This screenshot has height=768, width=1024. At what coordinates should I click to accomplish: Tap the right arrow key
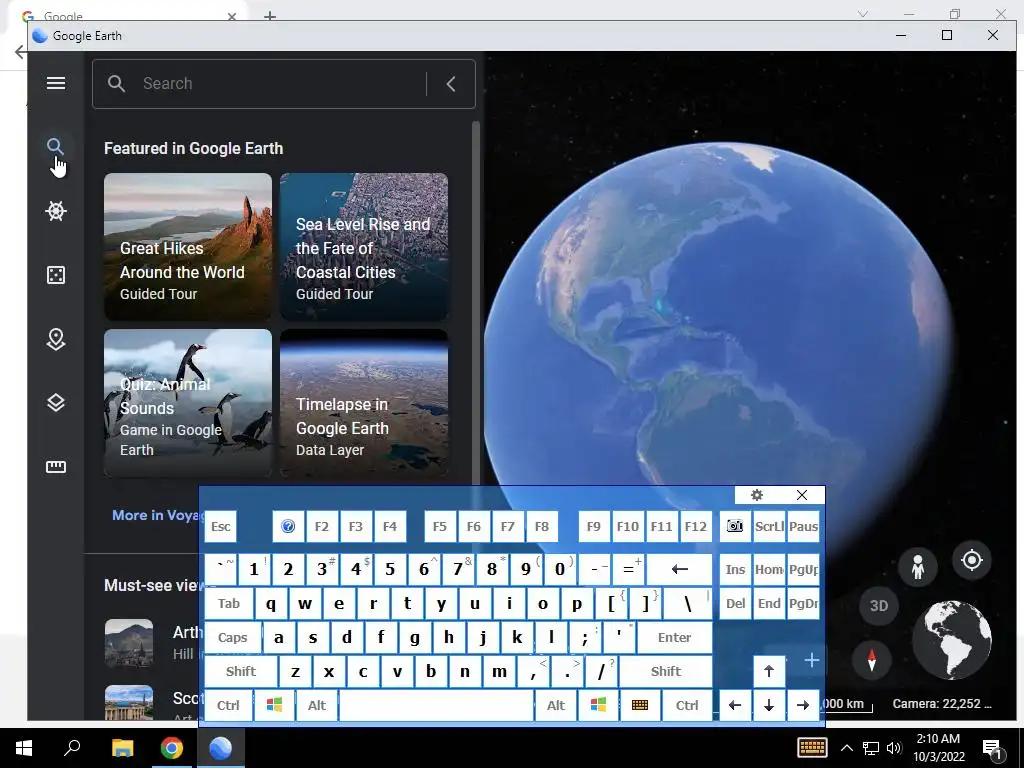803,705
